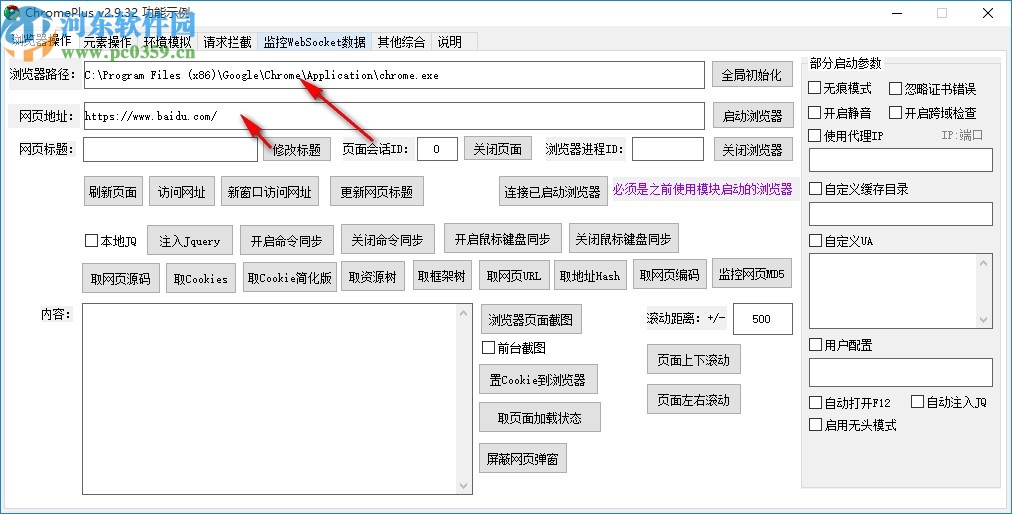
Task: Click the 取网页编码 button
Action: (670, 274)
